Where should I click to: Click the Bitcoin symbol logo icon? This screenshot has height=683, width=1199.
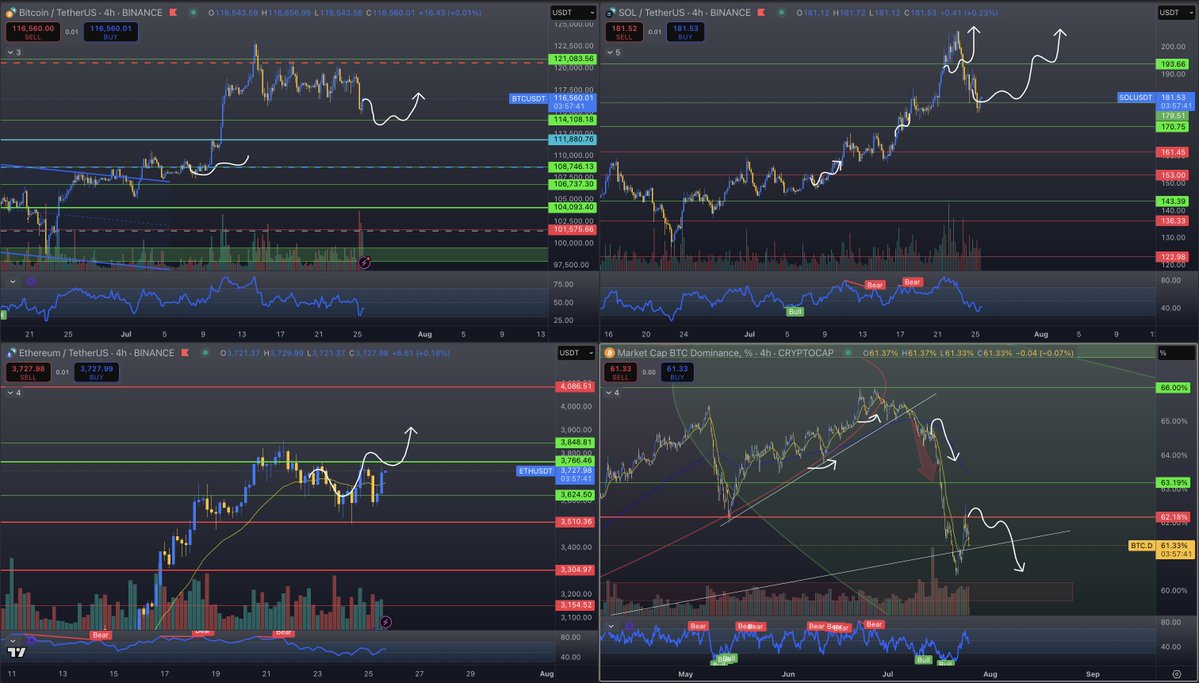click(11, 12)
